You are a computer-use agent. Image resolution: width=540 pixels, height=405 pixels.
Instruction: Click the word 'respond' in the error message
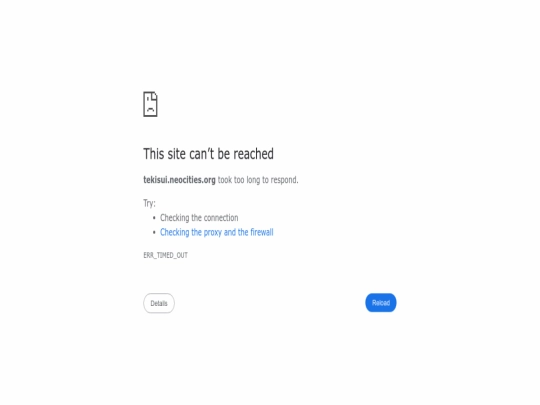[x=283, y=180]
